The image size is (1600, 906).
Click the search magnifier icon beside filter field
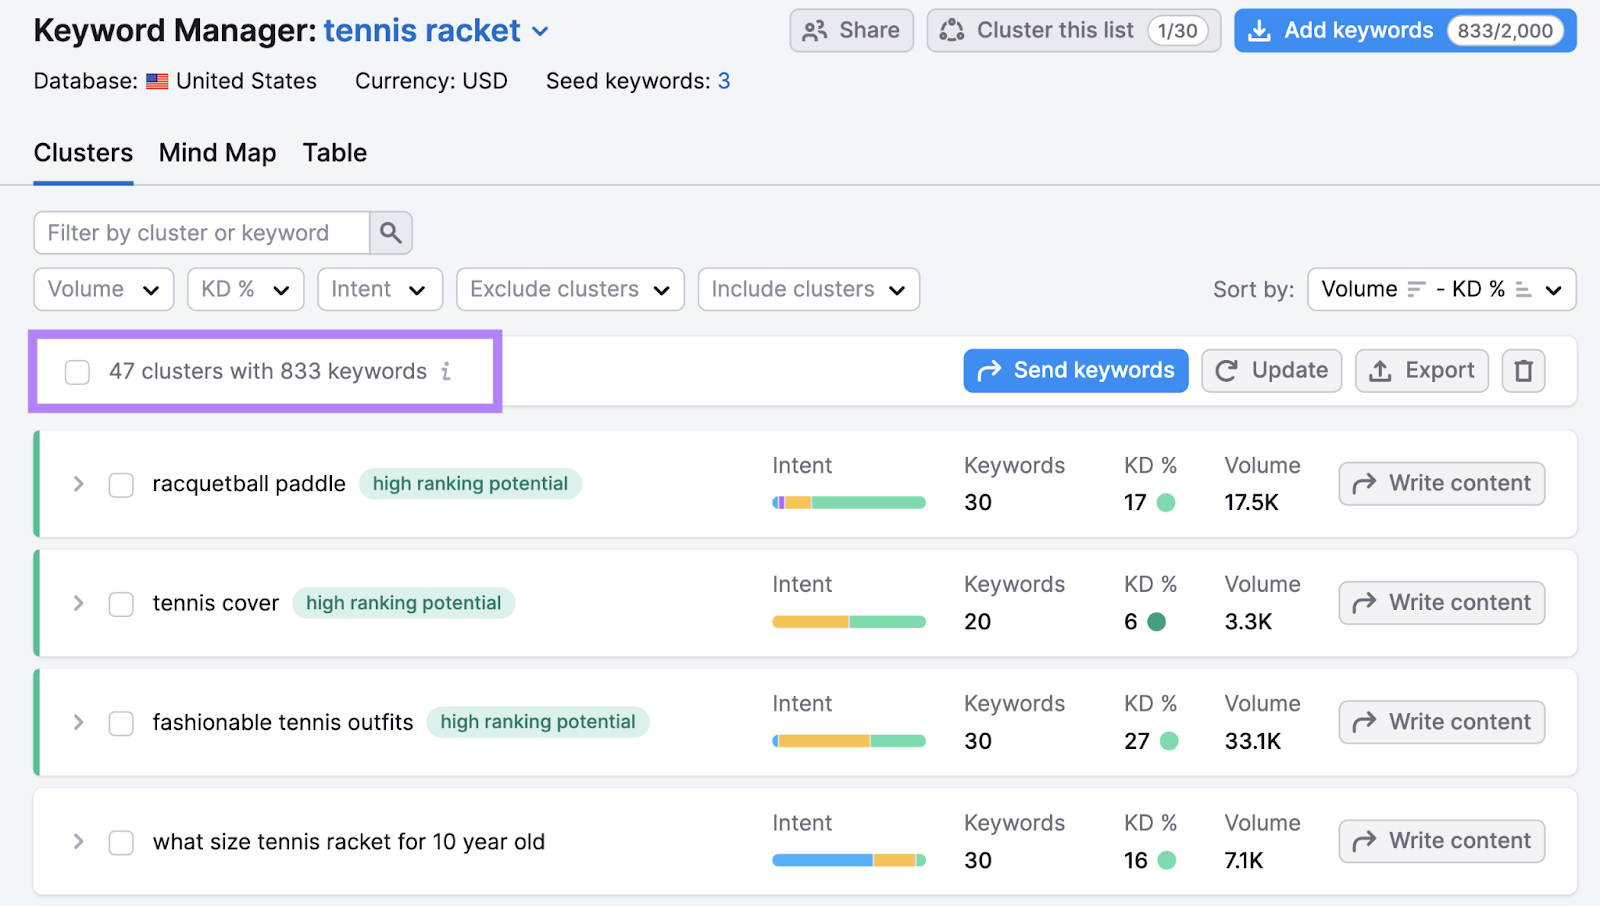390,232
